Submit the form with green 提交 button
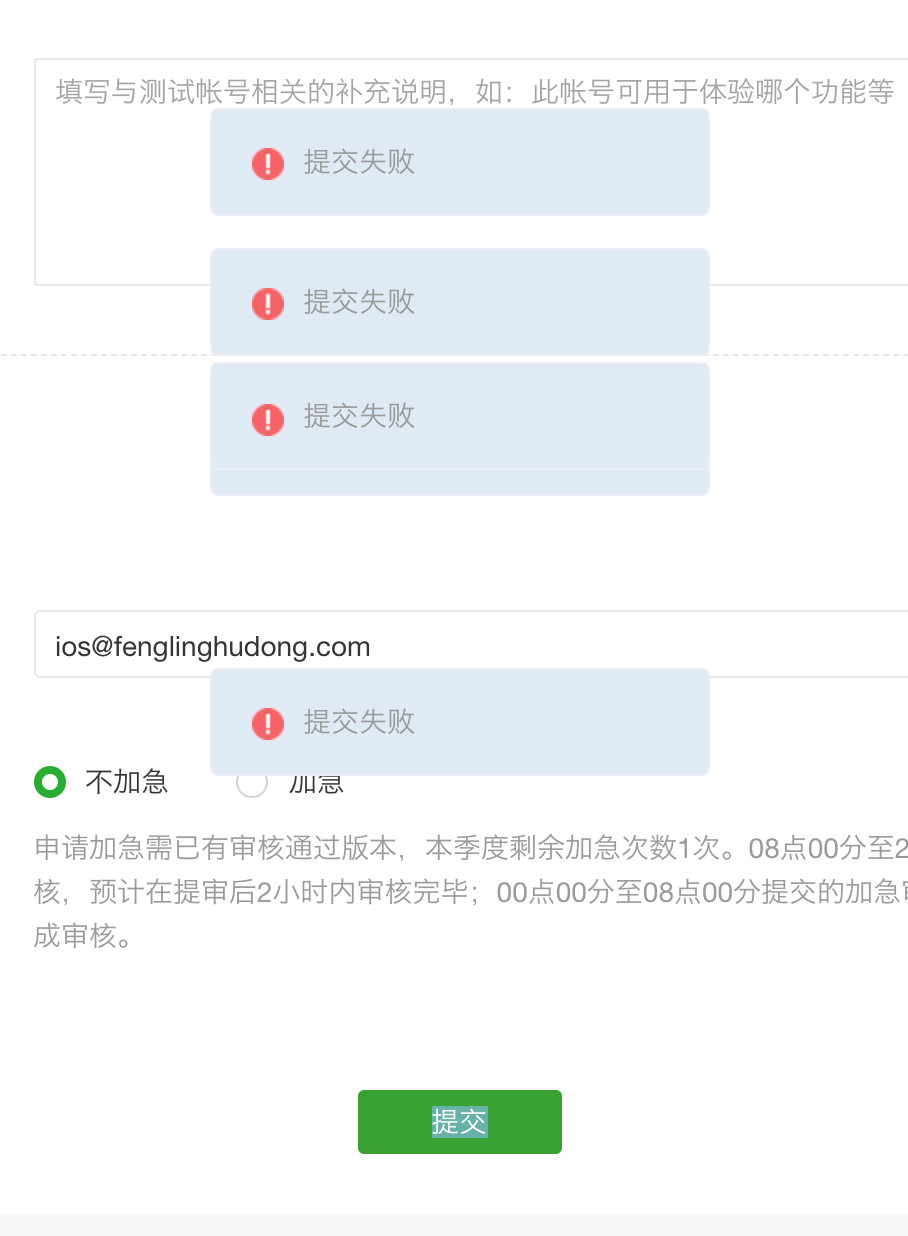The height and width of the screenshot is (1236, 908). [460, 1122]
